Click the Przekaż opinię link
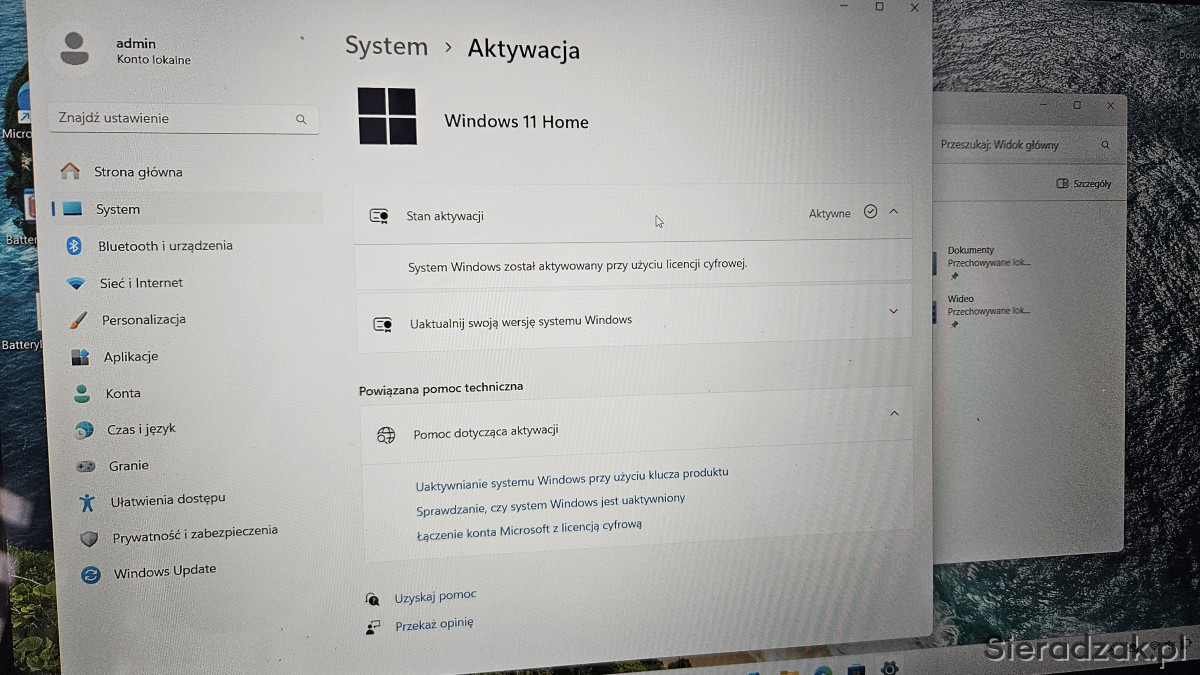1200x675 pixels. tap(434, 624)
